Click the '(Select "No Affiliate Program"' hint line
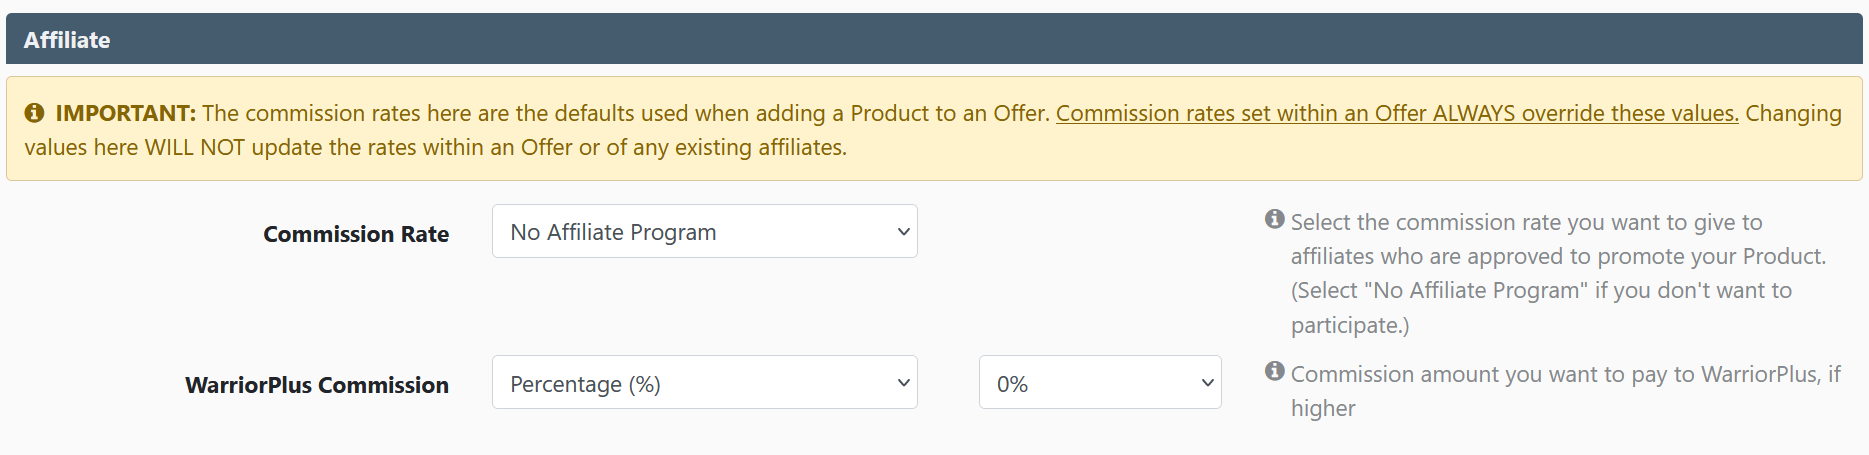Viewport: 1869px width, 455px height. click(x=1540, y=291)
